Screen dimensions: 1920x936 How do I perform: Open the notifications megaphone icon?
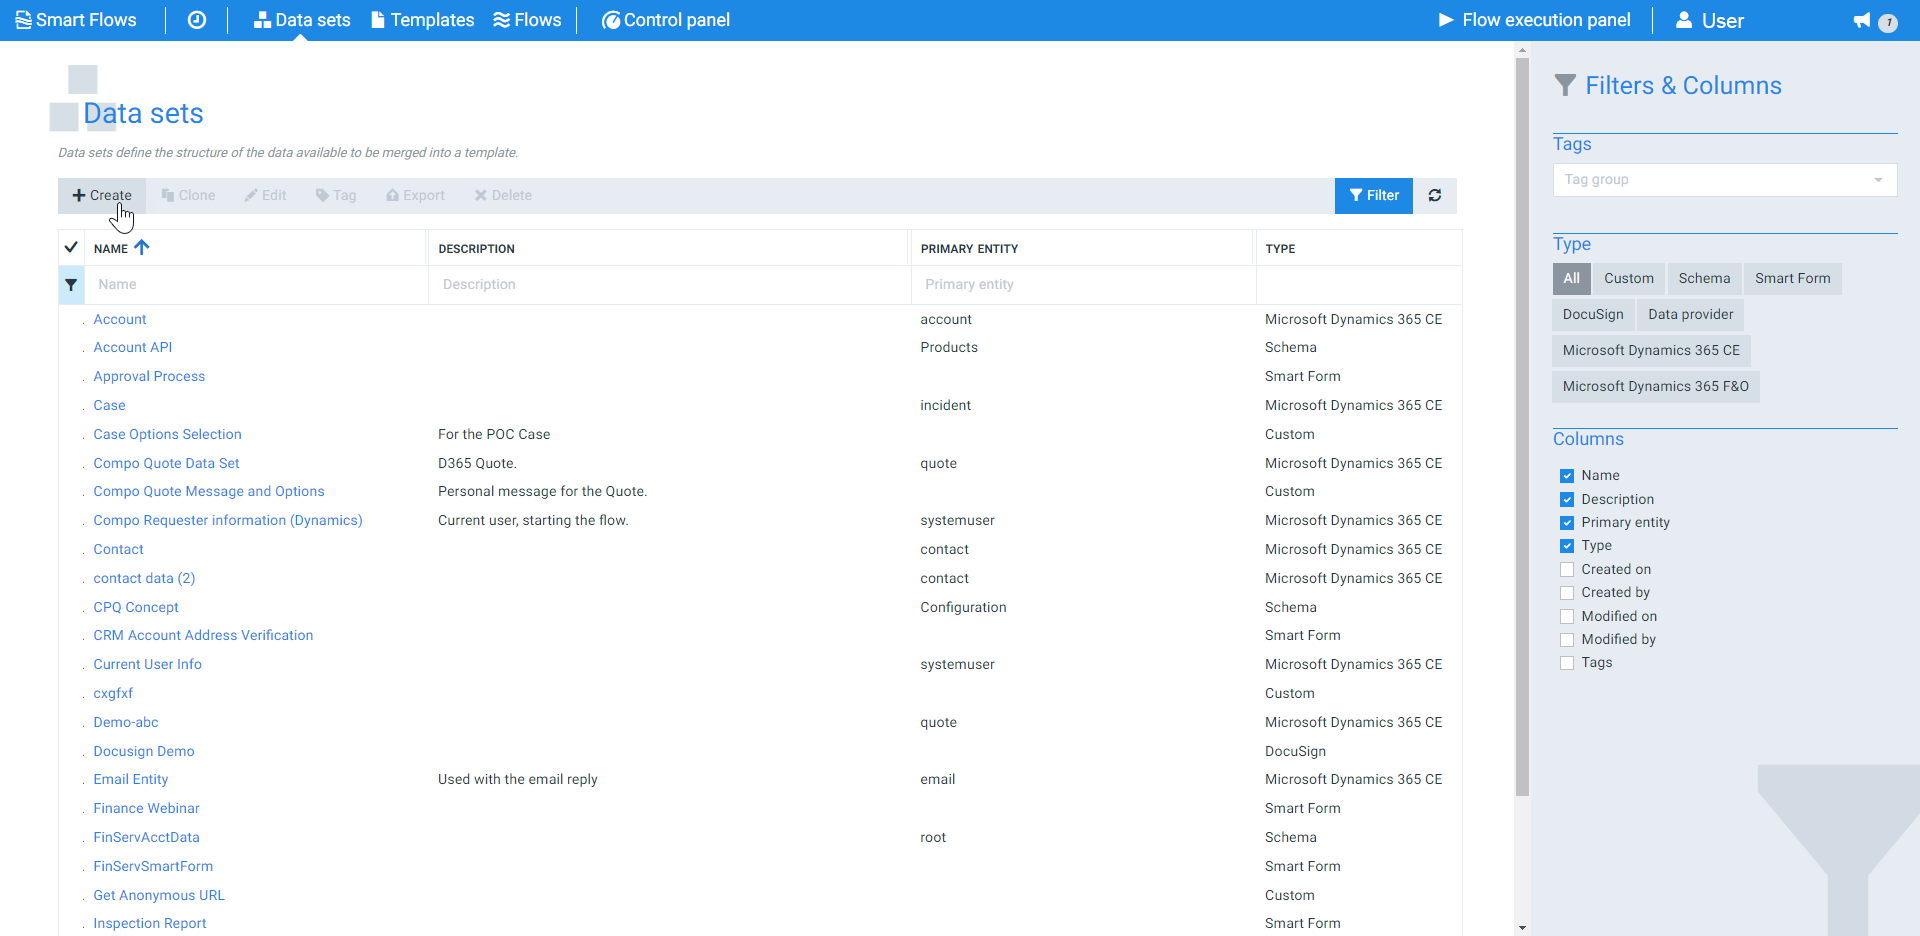pyautogui.click(x=1861, y=20)
